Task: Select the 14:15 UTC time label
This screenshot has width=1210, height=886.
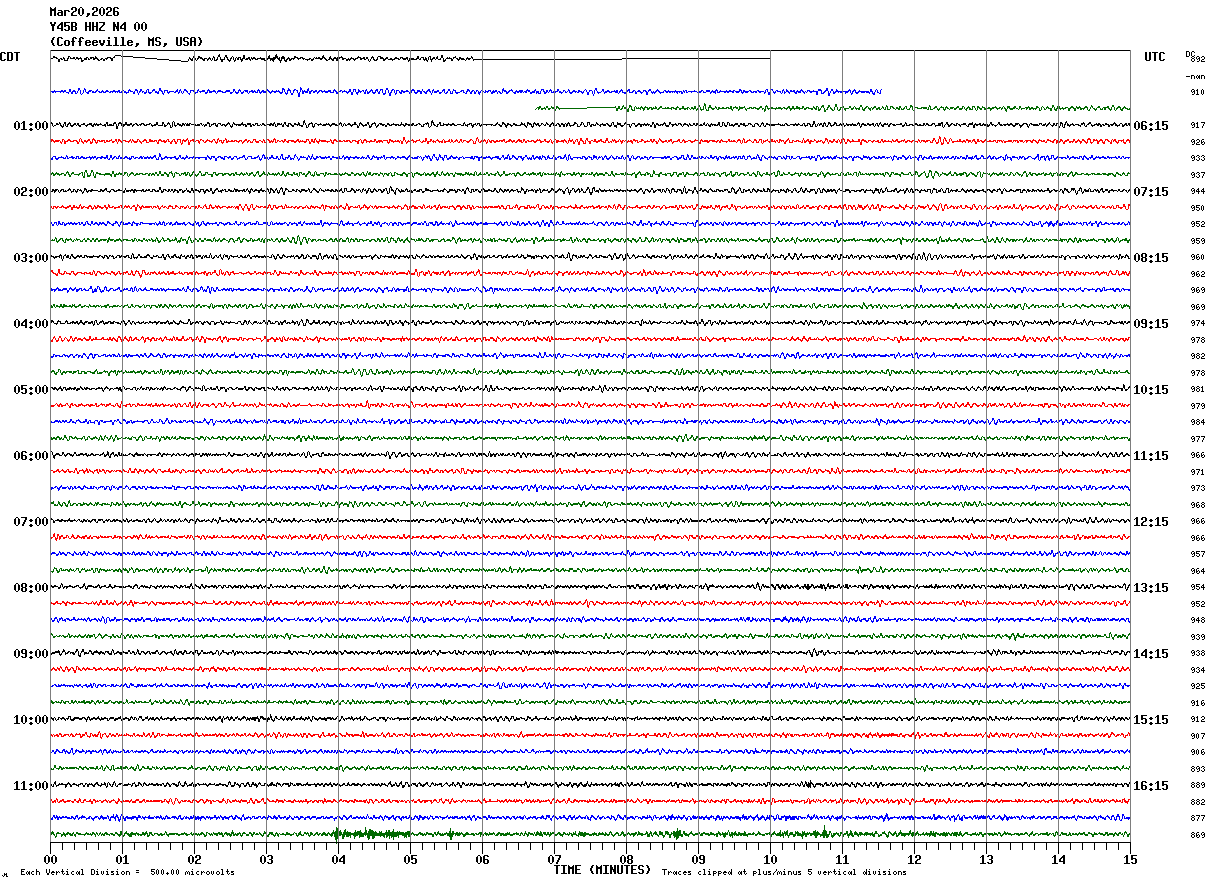Action: coord(1151,654)
